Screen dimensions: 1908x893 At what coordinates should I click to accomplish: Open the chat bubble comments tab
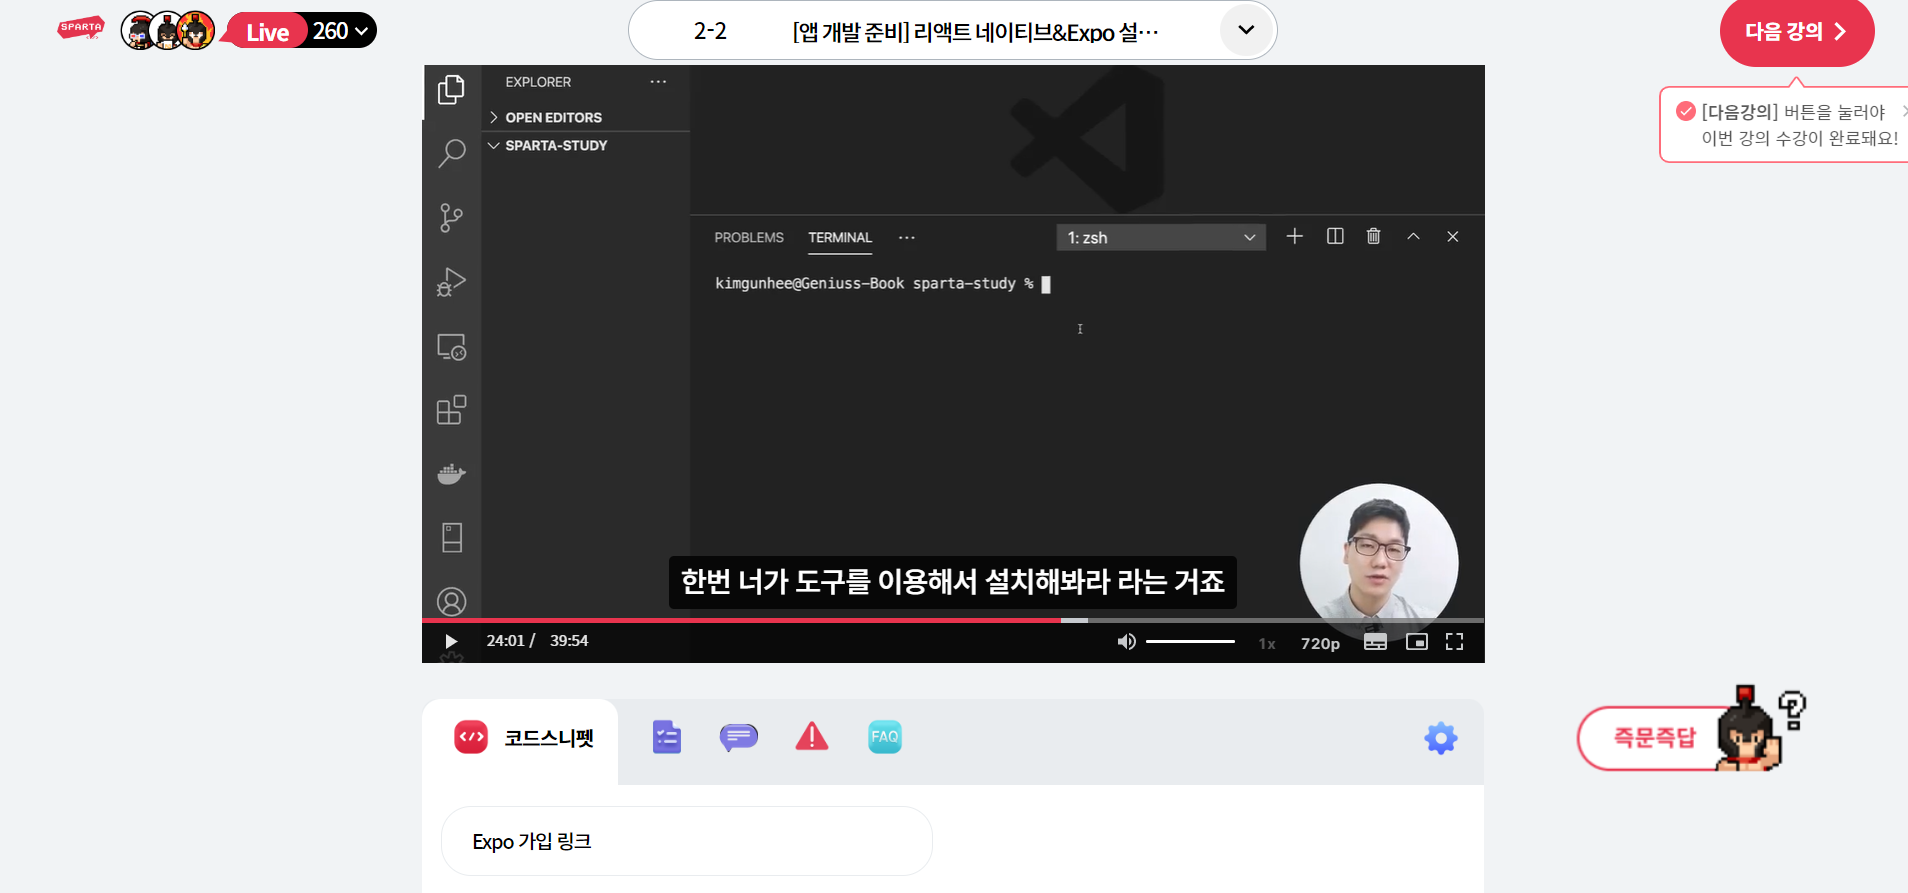tap(738, 738)
